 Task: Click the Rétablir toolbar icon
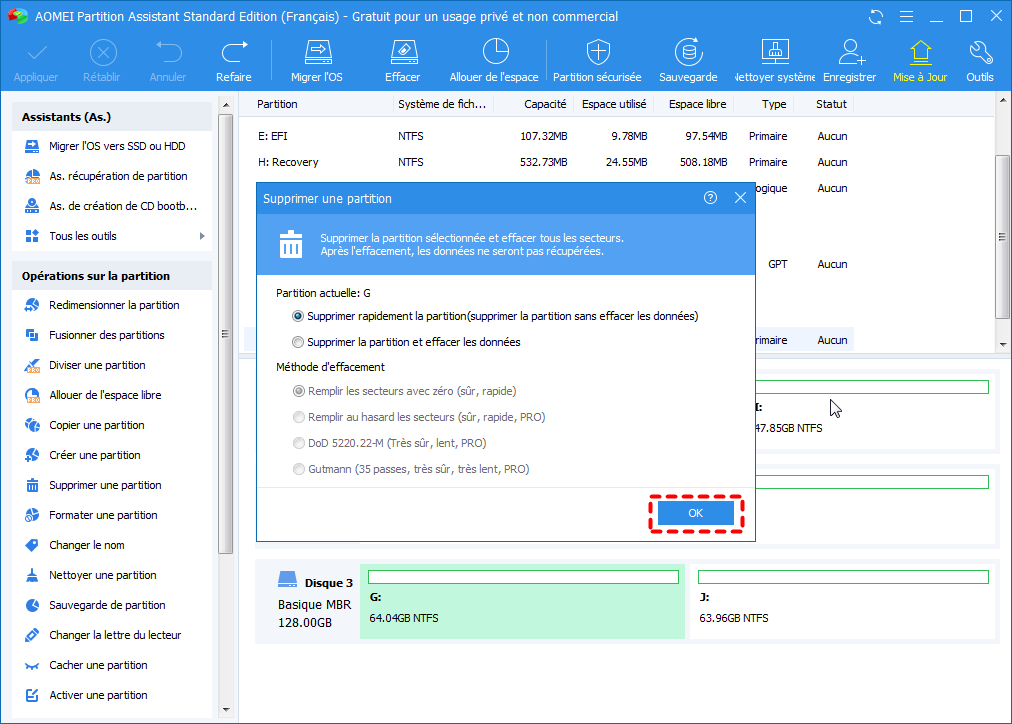click(x=103, y=53)
